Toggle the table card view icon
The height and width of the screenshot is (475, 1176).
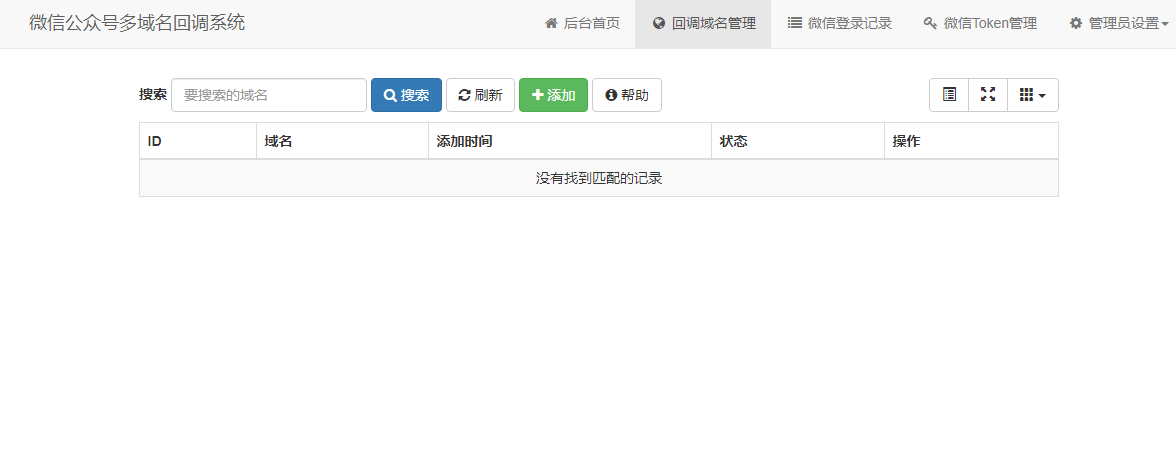[x=949, y=95]
